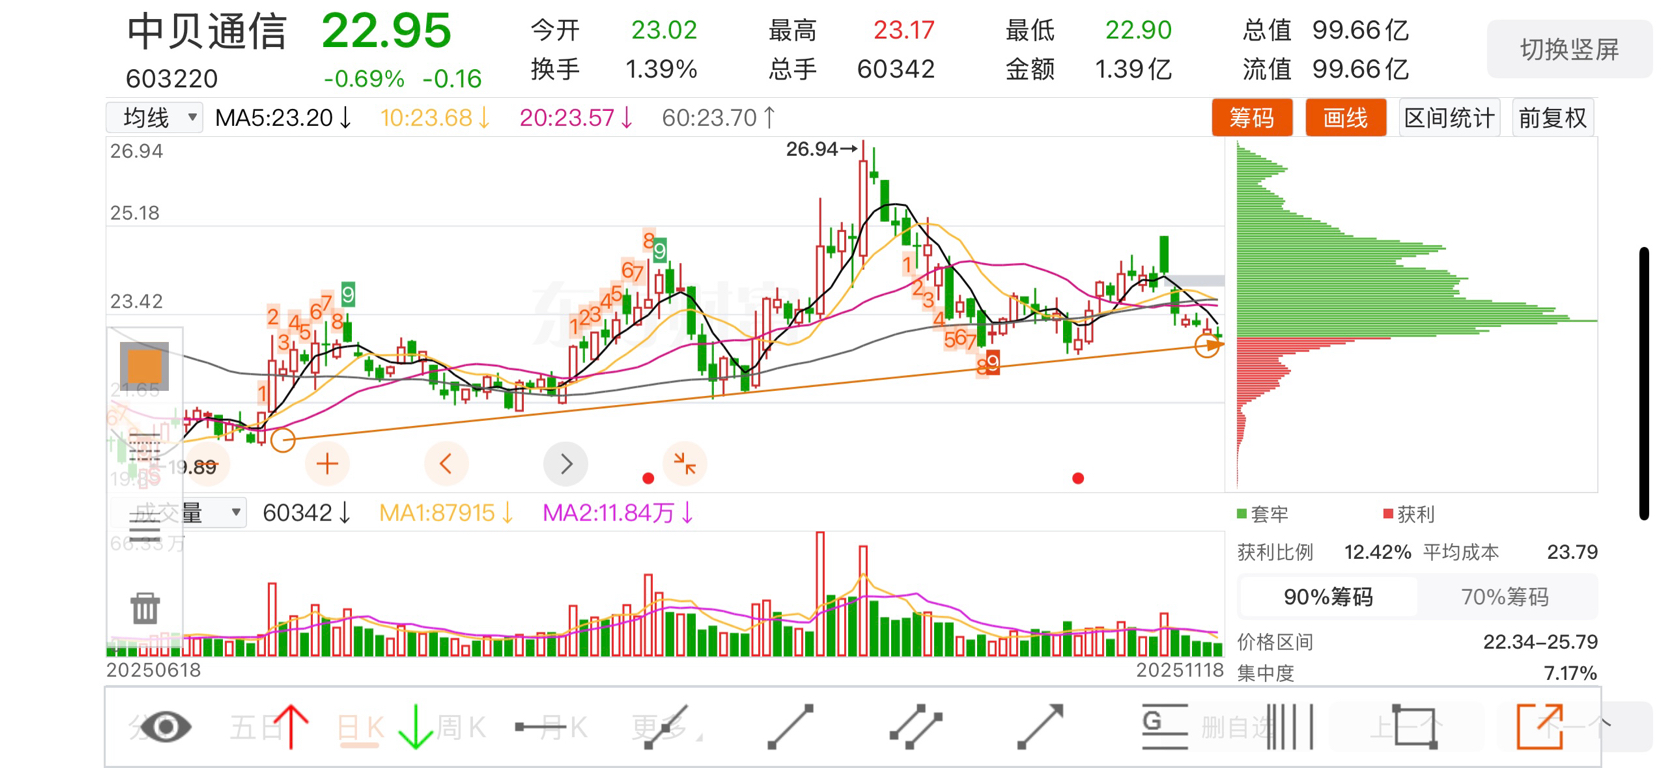Move chart right with gray chevron
Viewport: 1665px width, 769px height.
coord(565,464)
